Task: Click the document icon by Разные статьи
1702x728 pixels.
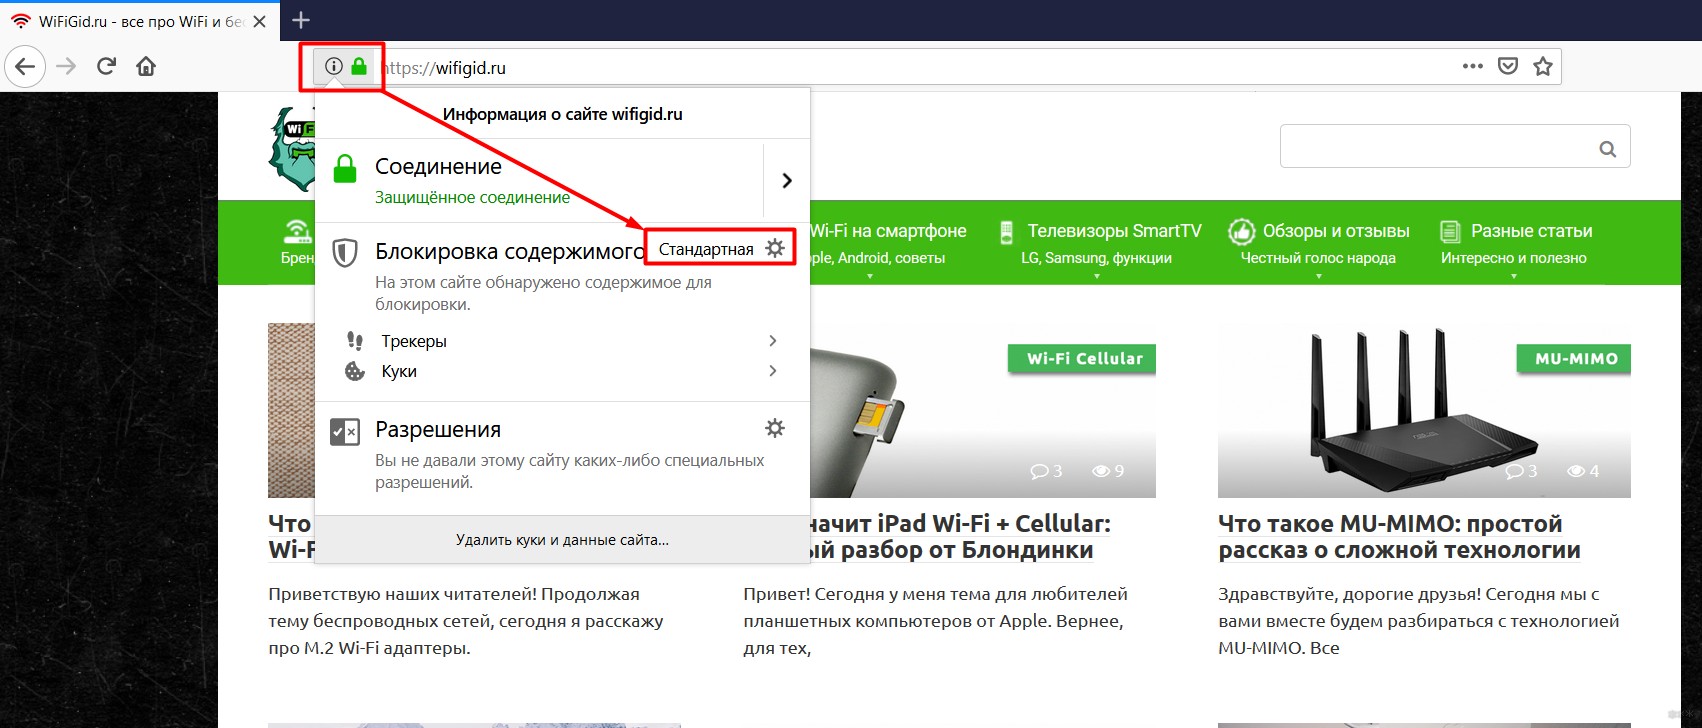Action: point(1450,232)
